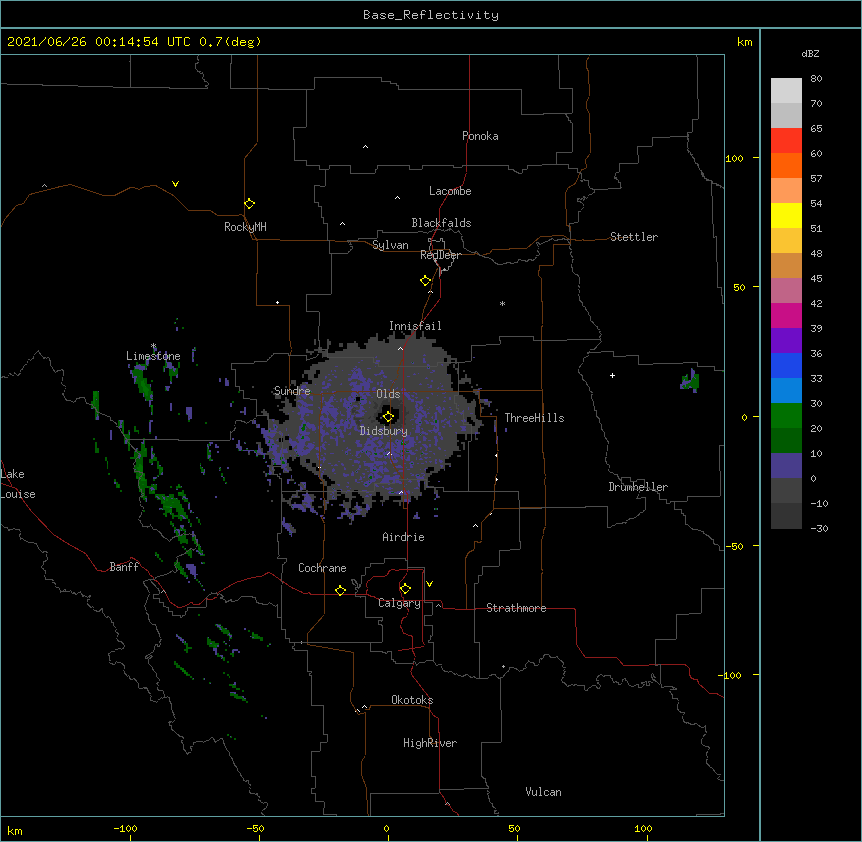Select the Stettler label
The width and height of the screenshot is (862, 842).
pyautogui.click(x=634, y=237)
